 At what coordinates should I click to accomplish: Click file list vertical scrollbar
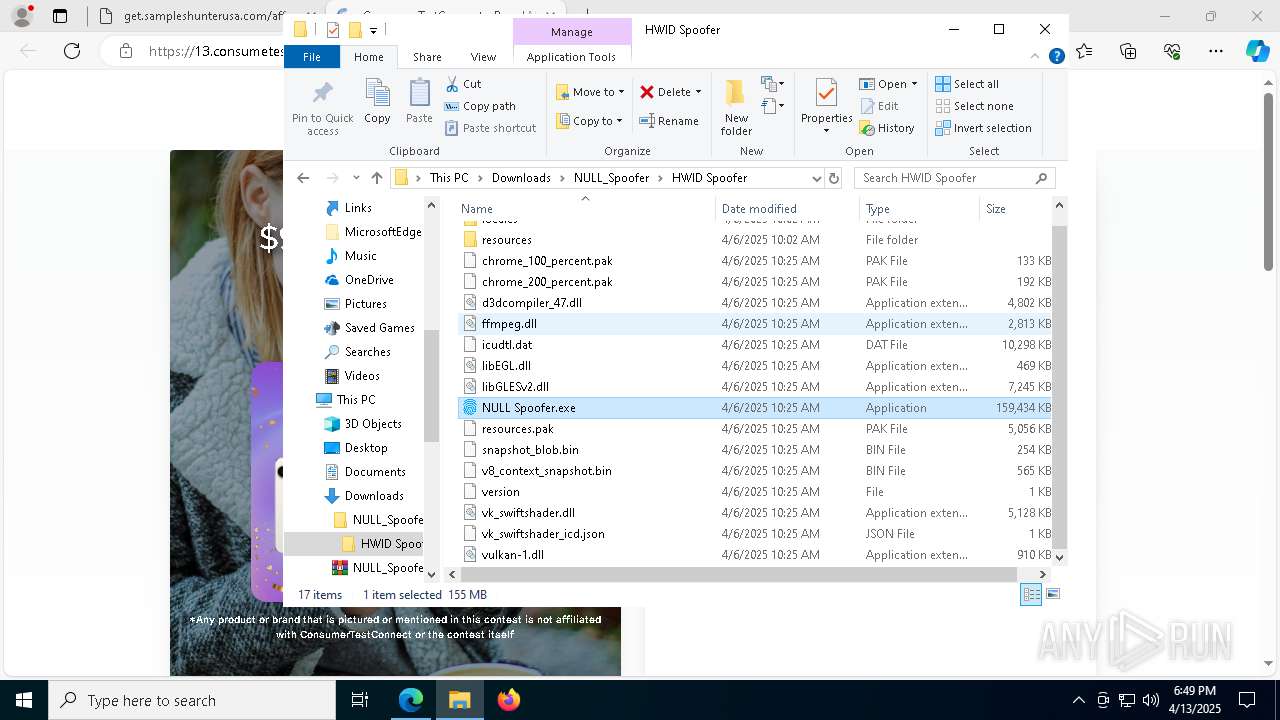[1059, 385]
